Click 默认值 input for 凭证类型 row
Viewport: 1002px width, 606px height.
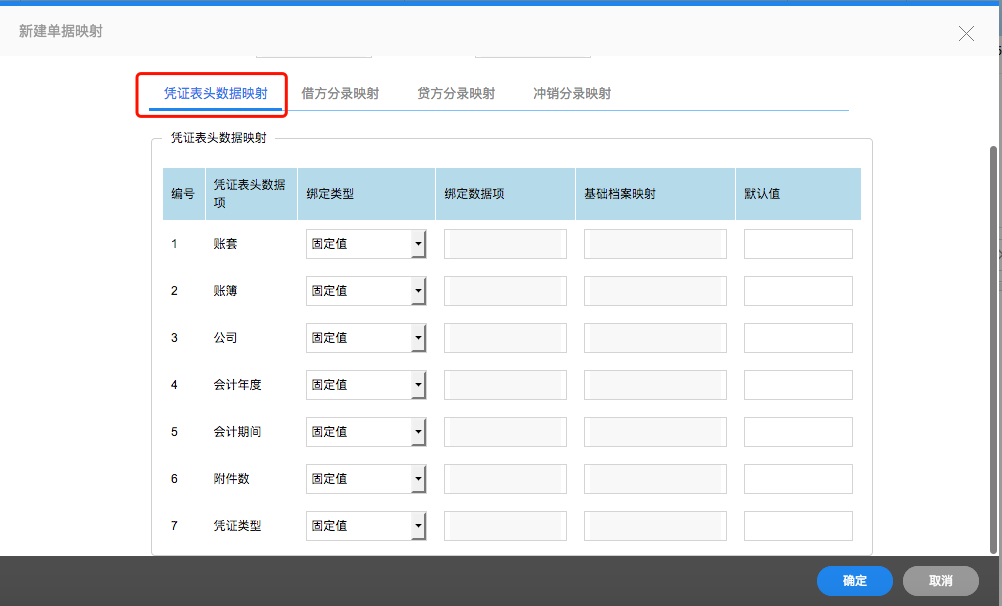point(798,526)
